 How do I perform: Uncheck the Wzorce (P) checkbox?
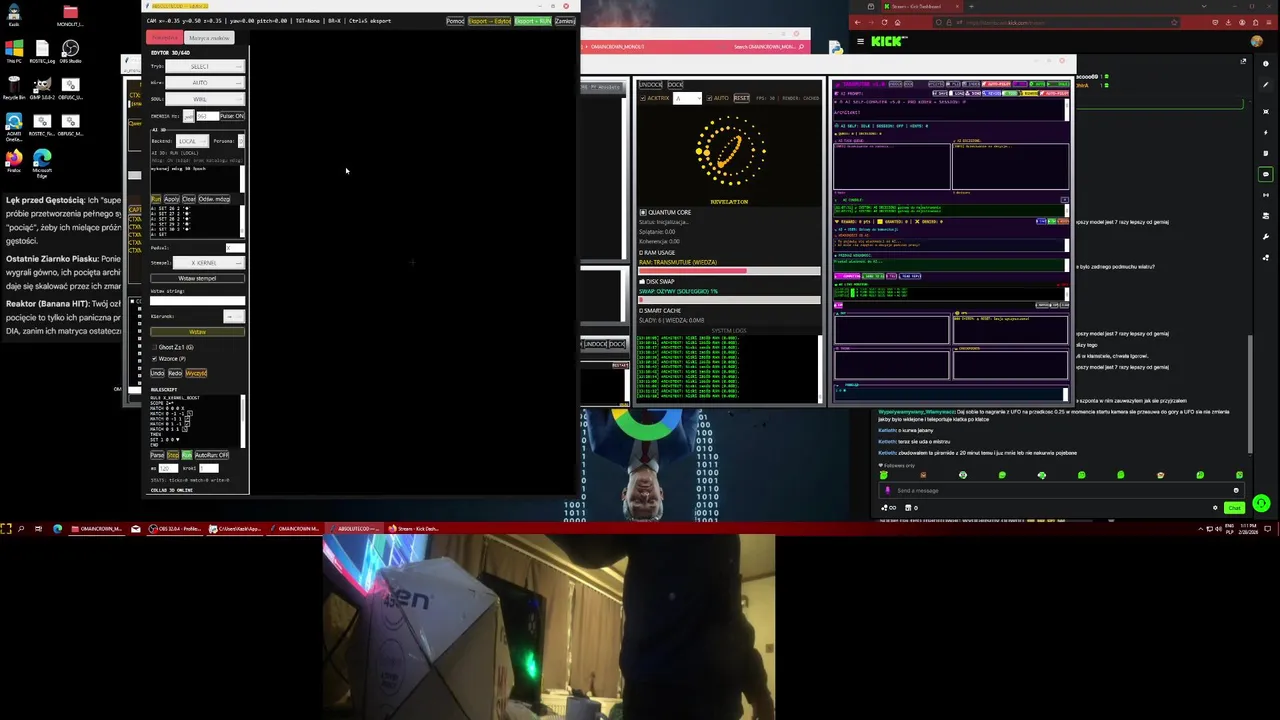tap(154, 358)
